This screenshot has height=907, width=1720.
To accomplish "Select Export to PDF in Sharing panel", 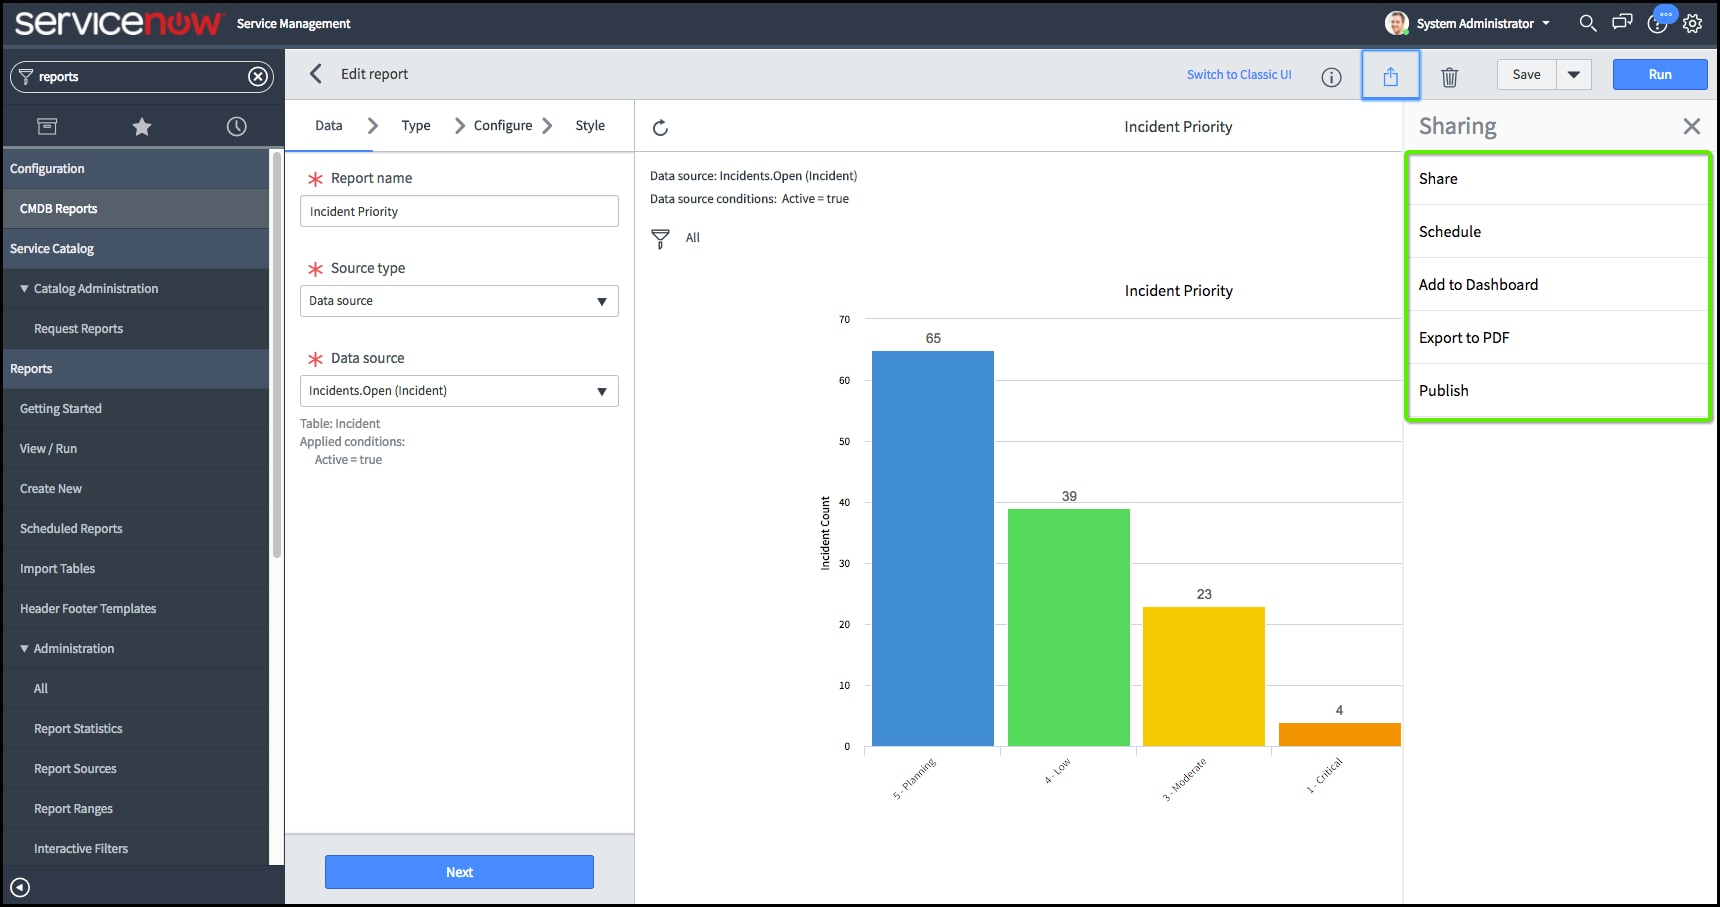I will pyautogui.click(x=1464, y=338).
